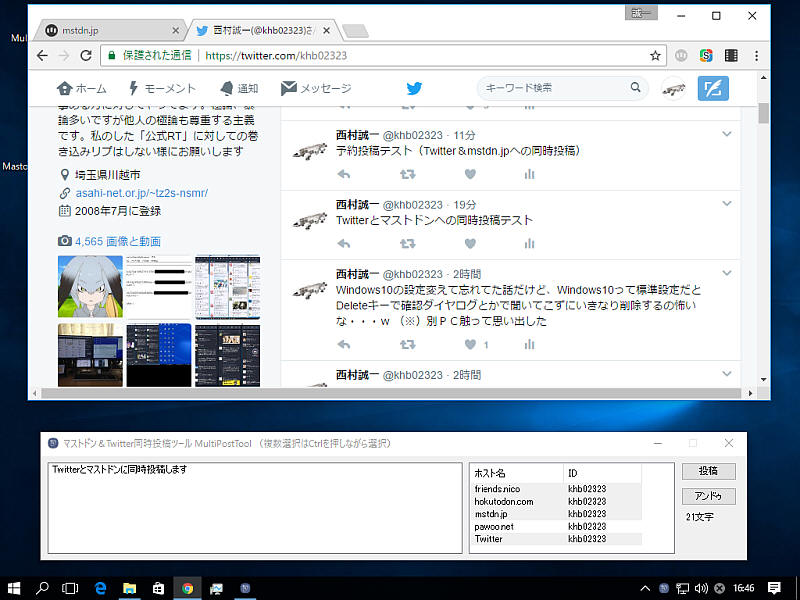
Task: Click the search magnifier in Twitter
Action: tap(635, 87)
